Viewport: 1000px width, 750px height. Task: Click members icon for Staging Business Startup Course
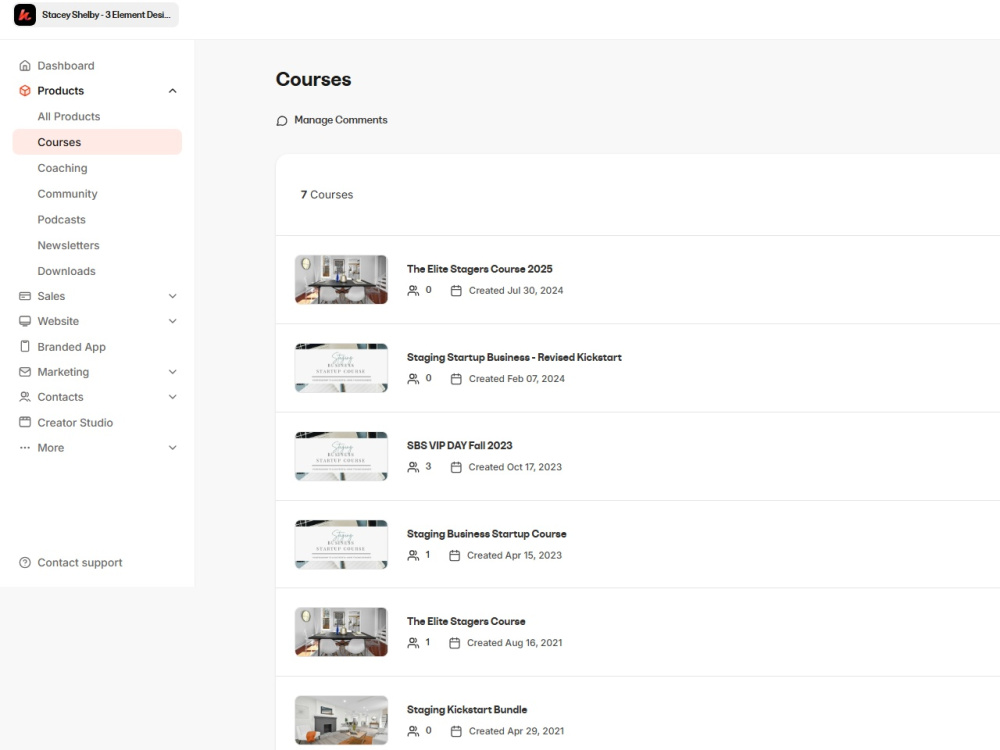tap(413, 555)
